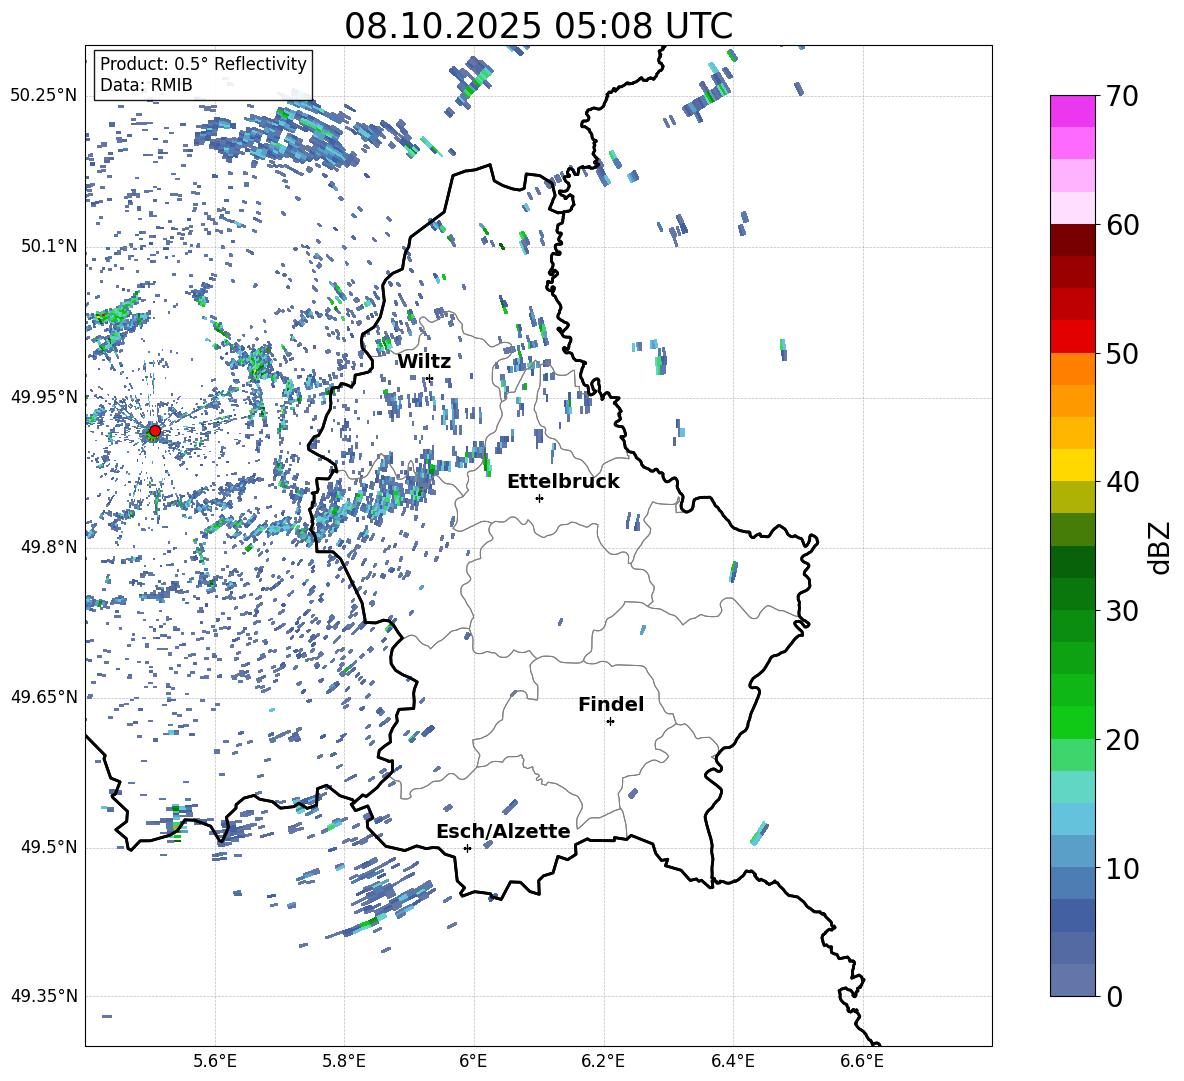The width and height of the screenshot is (1184, 1081).
Task: Click the Ettelbruck station cross marker
Action: tap(539, 498)
